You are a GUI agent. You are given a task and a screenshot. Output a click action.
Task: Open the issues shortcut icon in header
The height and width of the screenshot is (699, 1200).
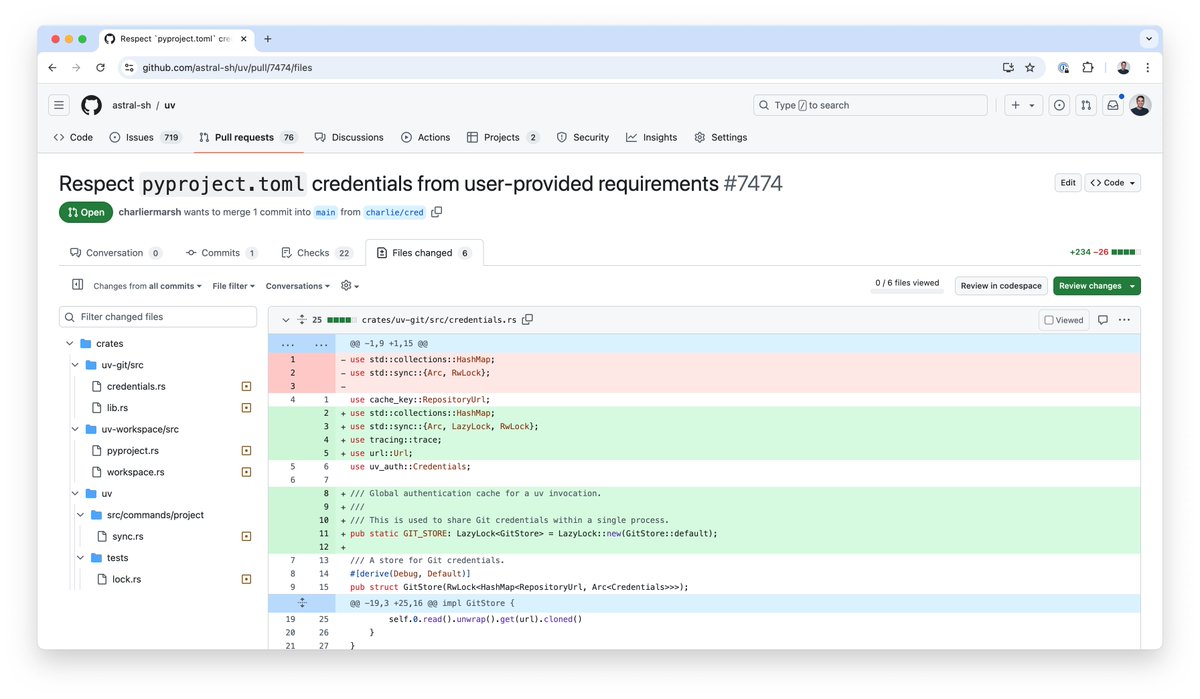point(1059,105)
